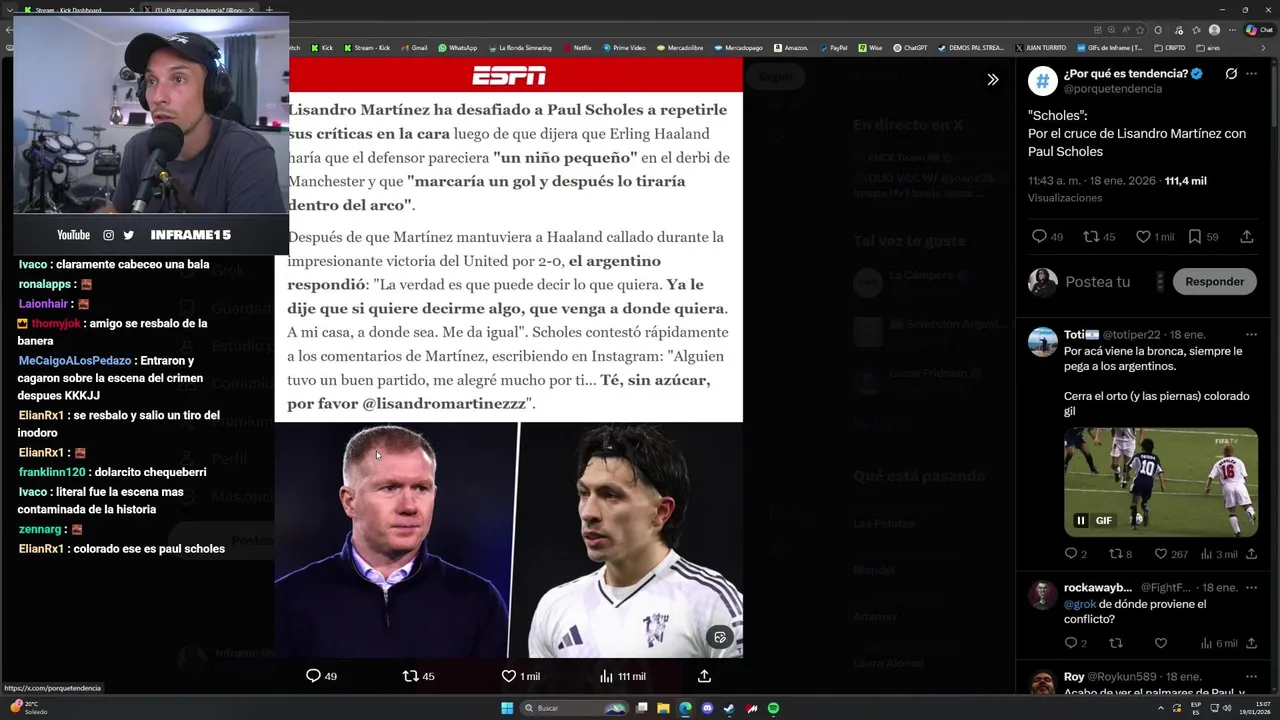This screenshot has height=720, width=1280.
Task: Click the reply count icon below the photo
Action: coord(313,676)
